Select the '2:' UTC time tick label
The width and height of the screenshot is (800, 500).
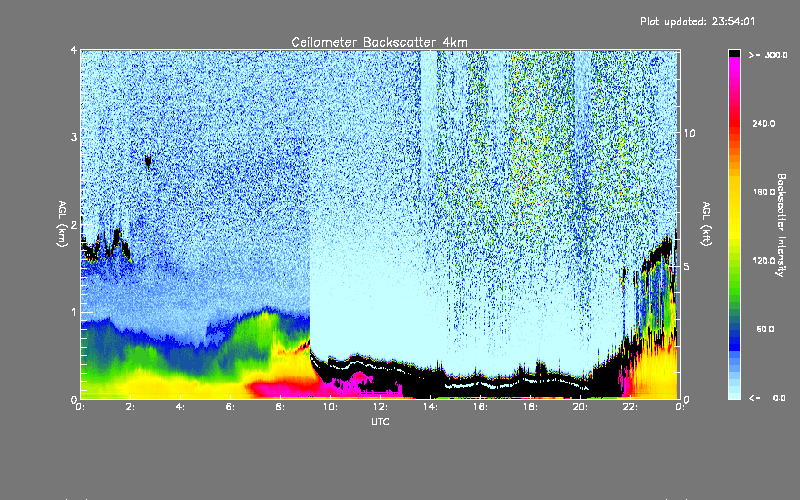point(130,407)
